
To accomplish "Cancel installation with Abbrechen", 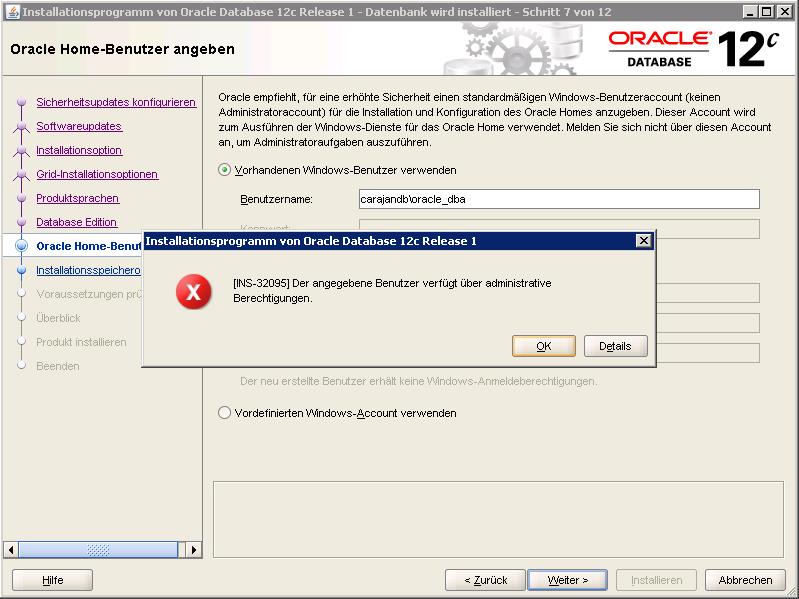I will point(745,580).
